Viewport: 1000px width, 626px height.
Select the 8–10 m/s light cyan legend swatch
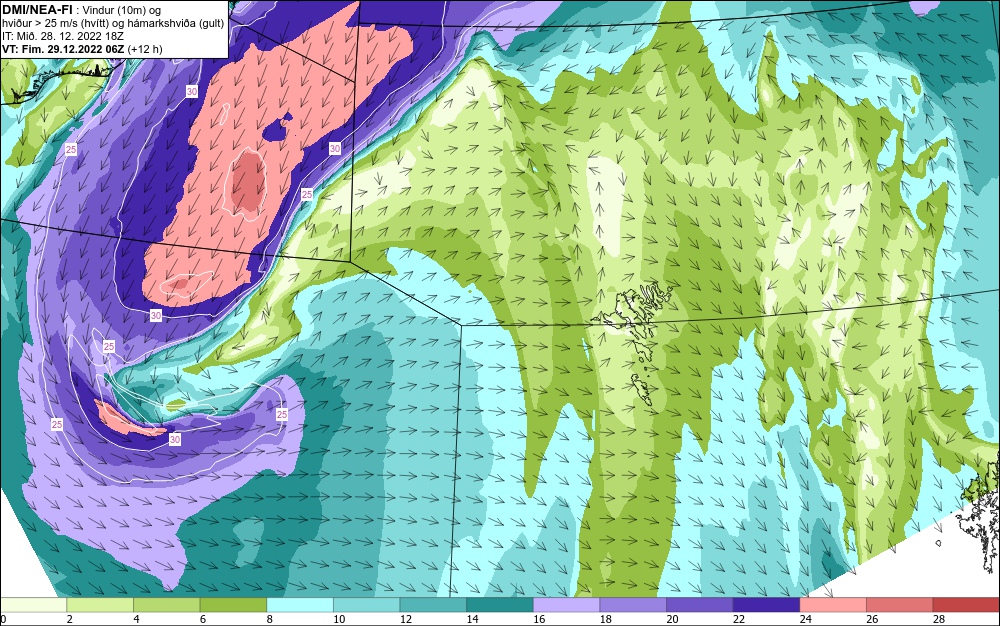click(x=300, y=605)
